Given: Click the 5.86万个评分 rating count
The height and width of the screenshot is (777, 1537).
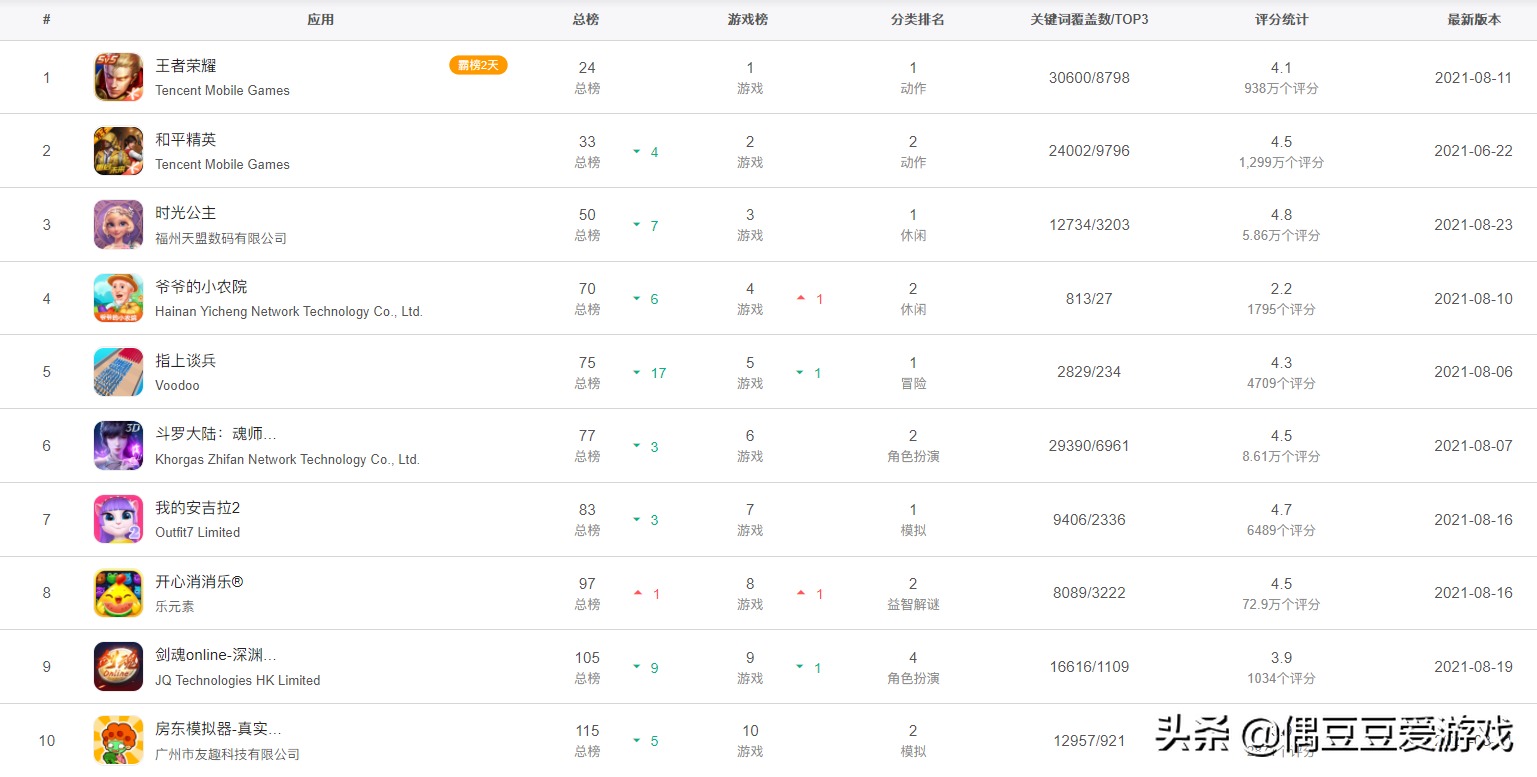Looking at the screenshot, I should tap(1281, 236).
